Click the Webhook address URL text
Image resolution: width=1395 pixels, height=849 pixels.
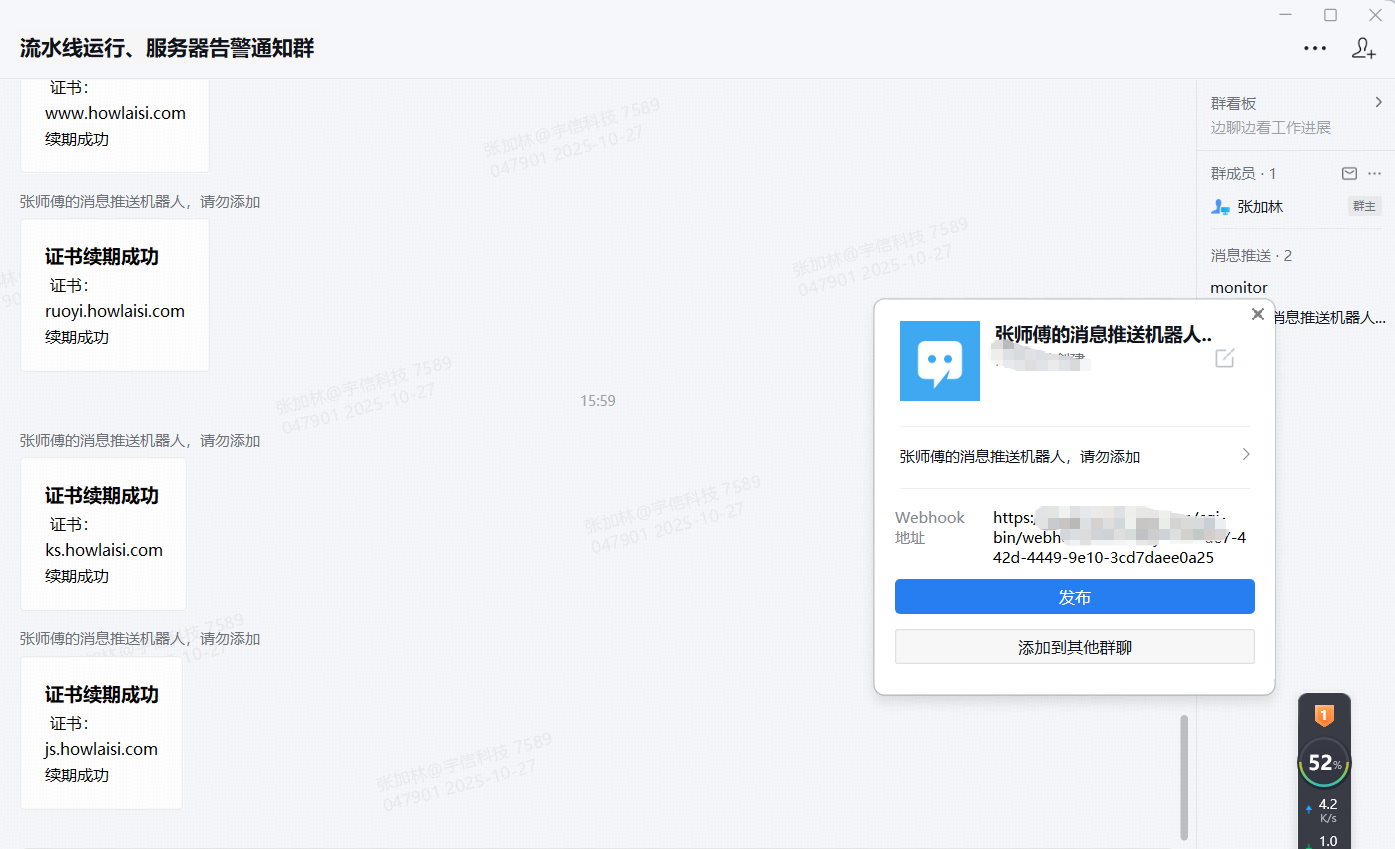(1118, 538)
